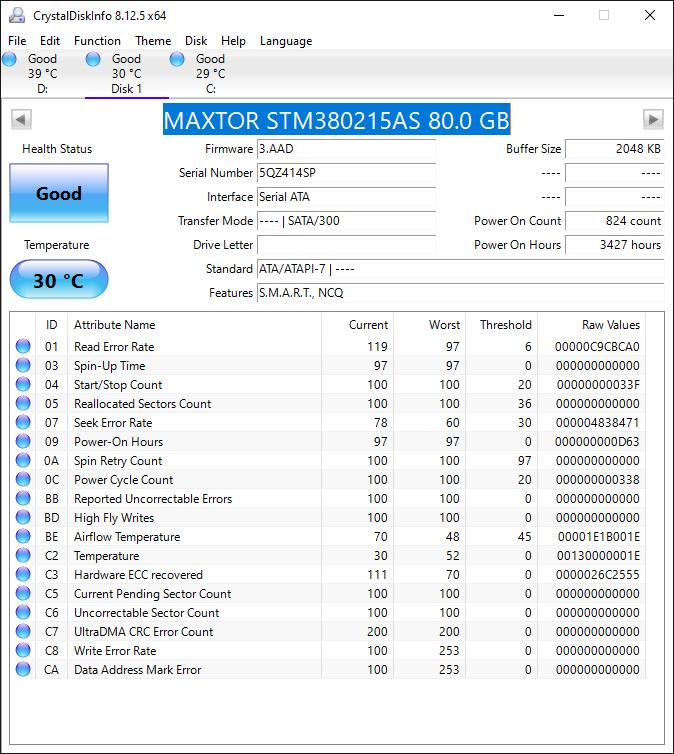Click status orb for High Fly Writes
This screenshot has height=754, width=674.
point(23,517)
